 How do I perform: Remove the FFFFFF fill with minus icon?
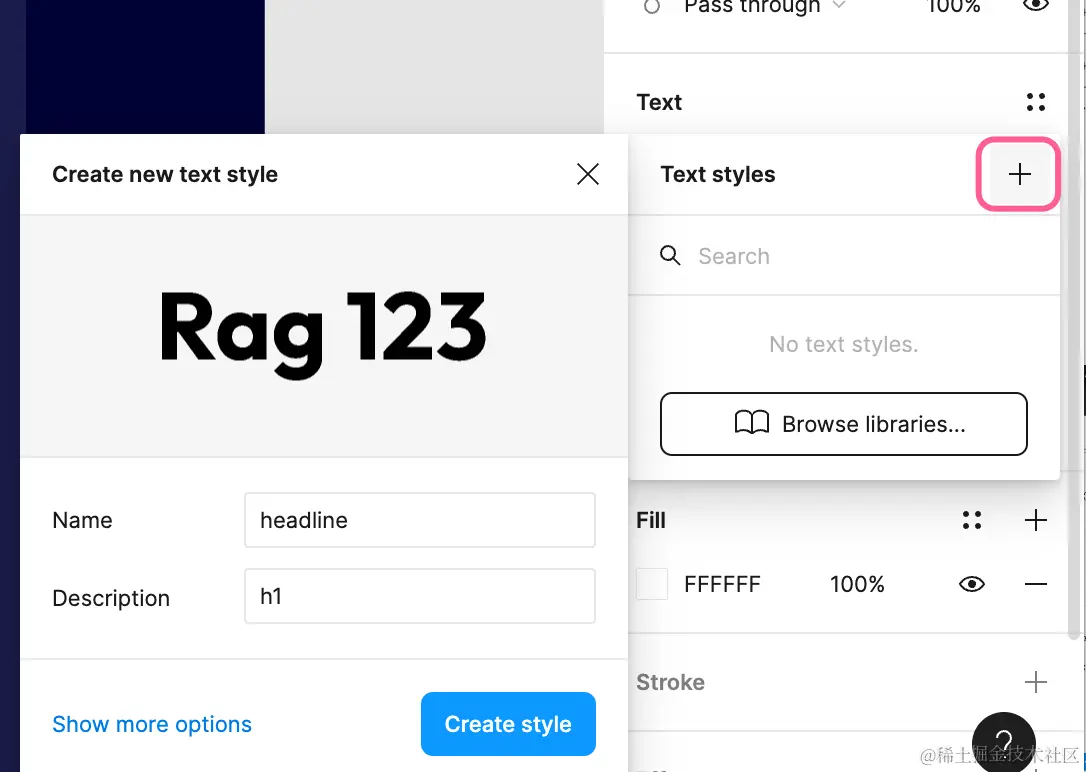(1035, 584)
